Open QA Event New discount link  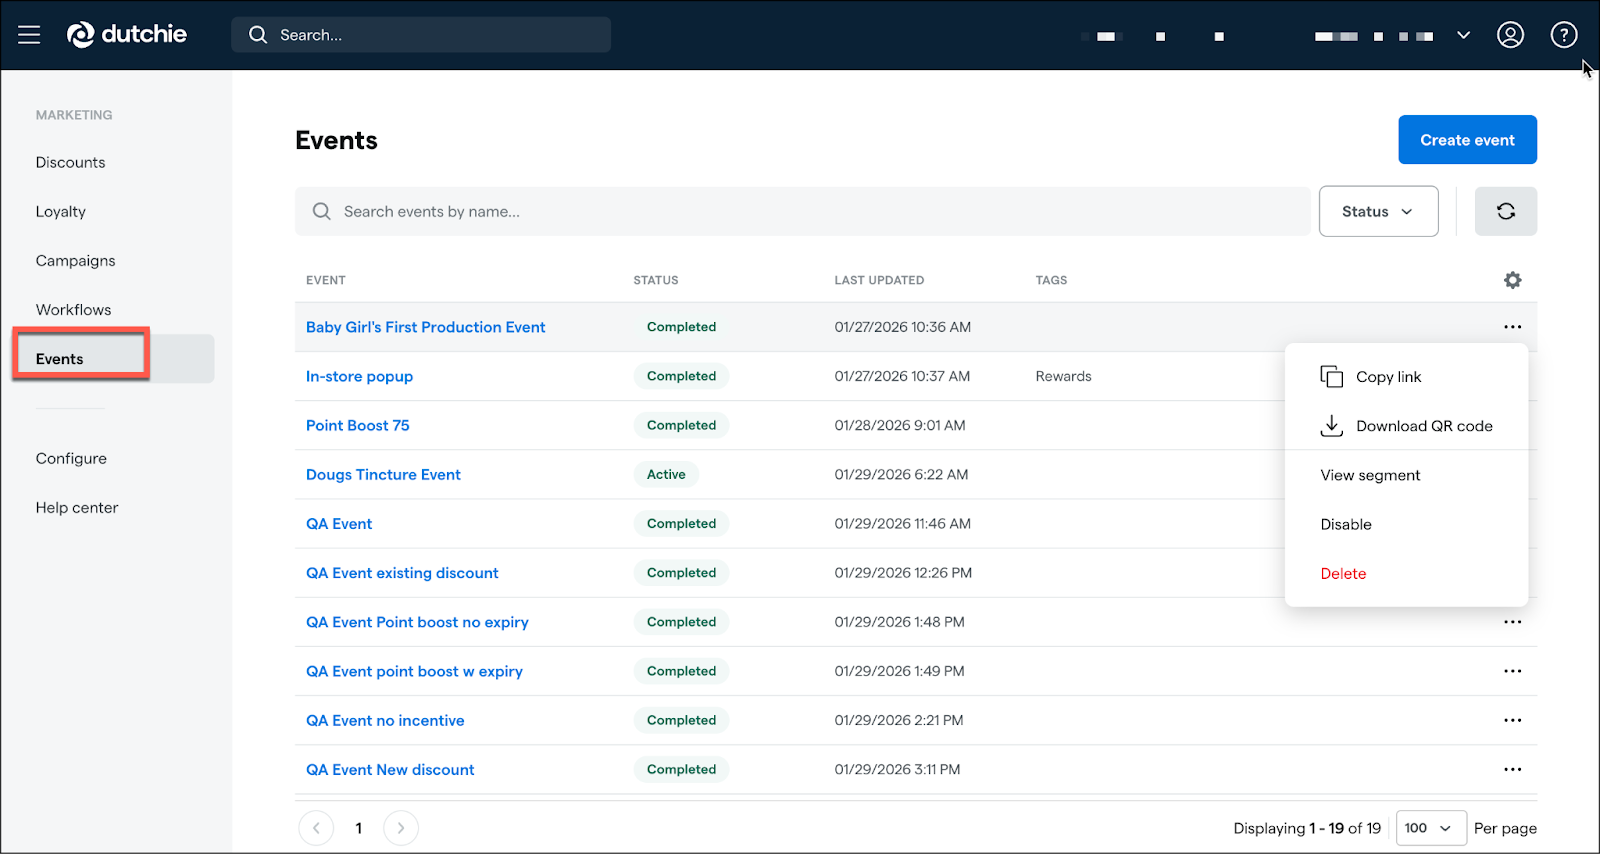[390, 769]
